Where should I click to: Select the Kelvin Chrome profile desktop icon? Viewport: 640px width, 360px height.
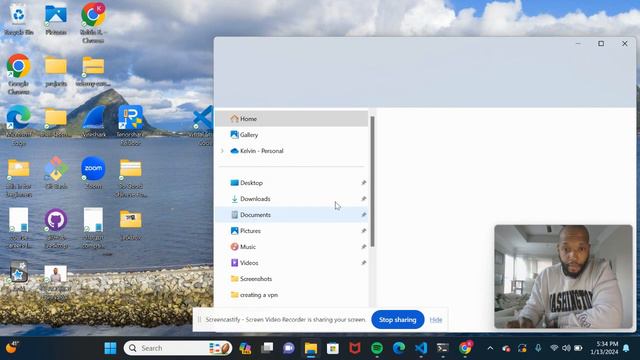tap(93, 23)
